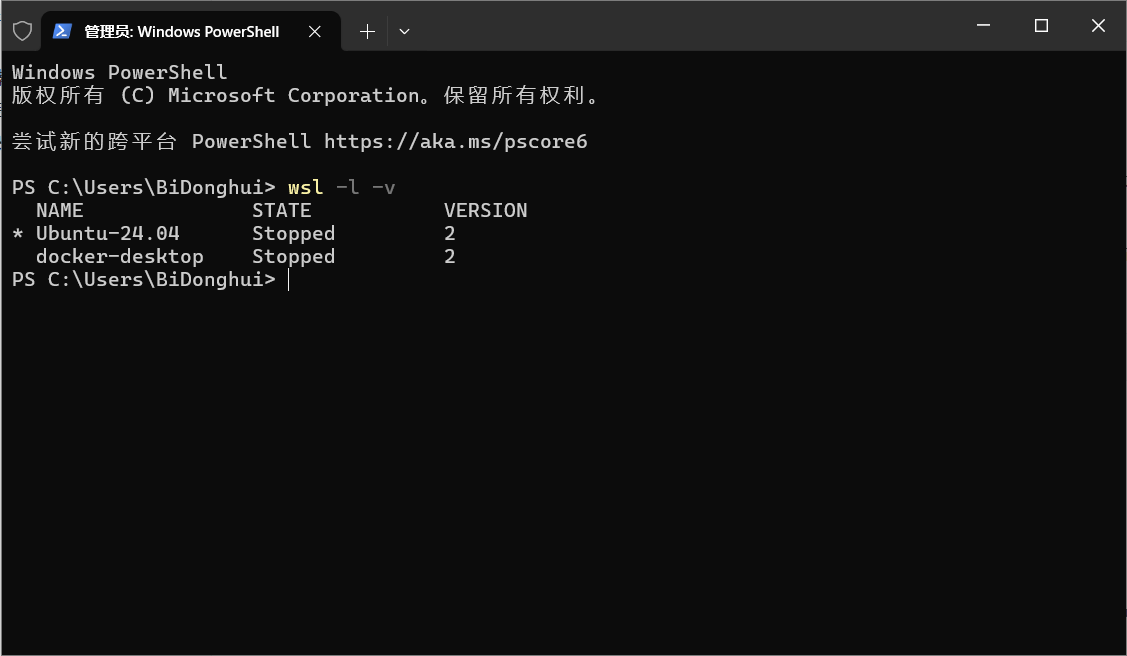Click the wsl -l -v command text

[340, 187]
